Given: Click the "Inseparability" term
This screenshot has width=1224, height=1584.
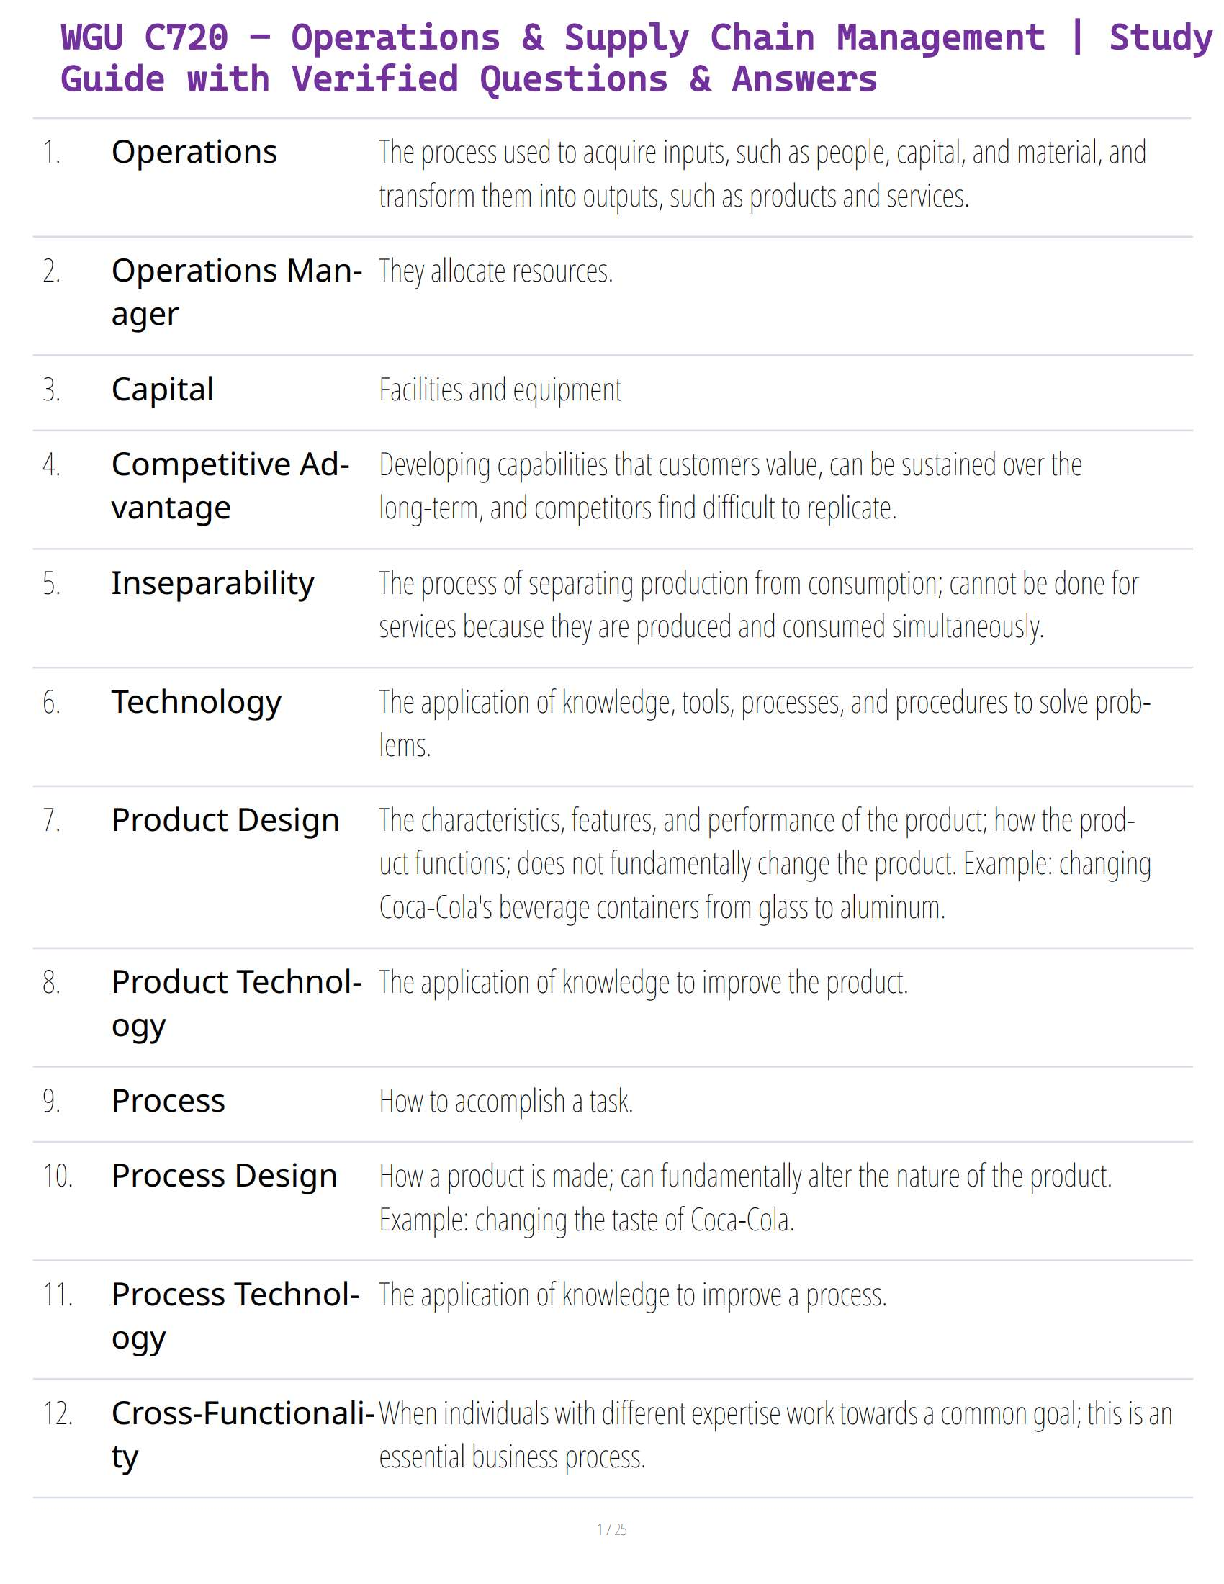Looking at the screenshot, I should tap(212, 583).
